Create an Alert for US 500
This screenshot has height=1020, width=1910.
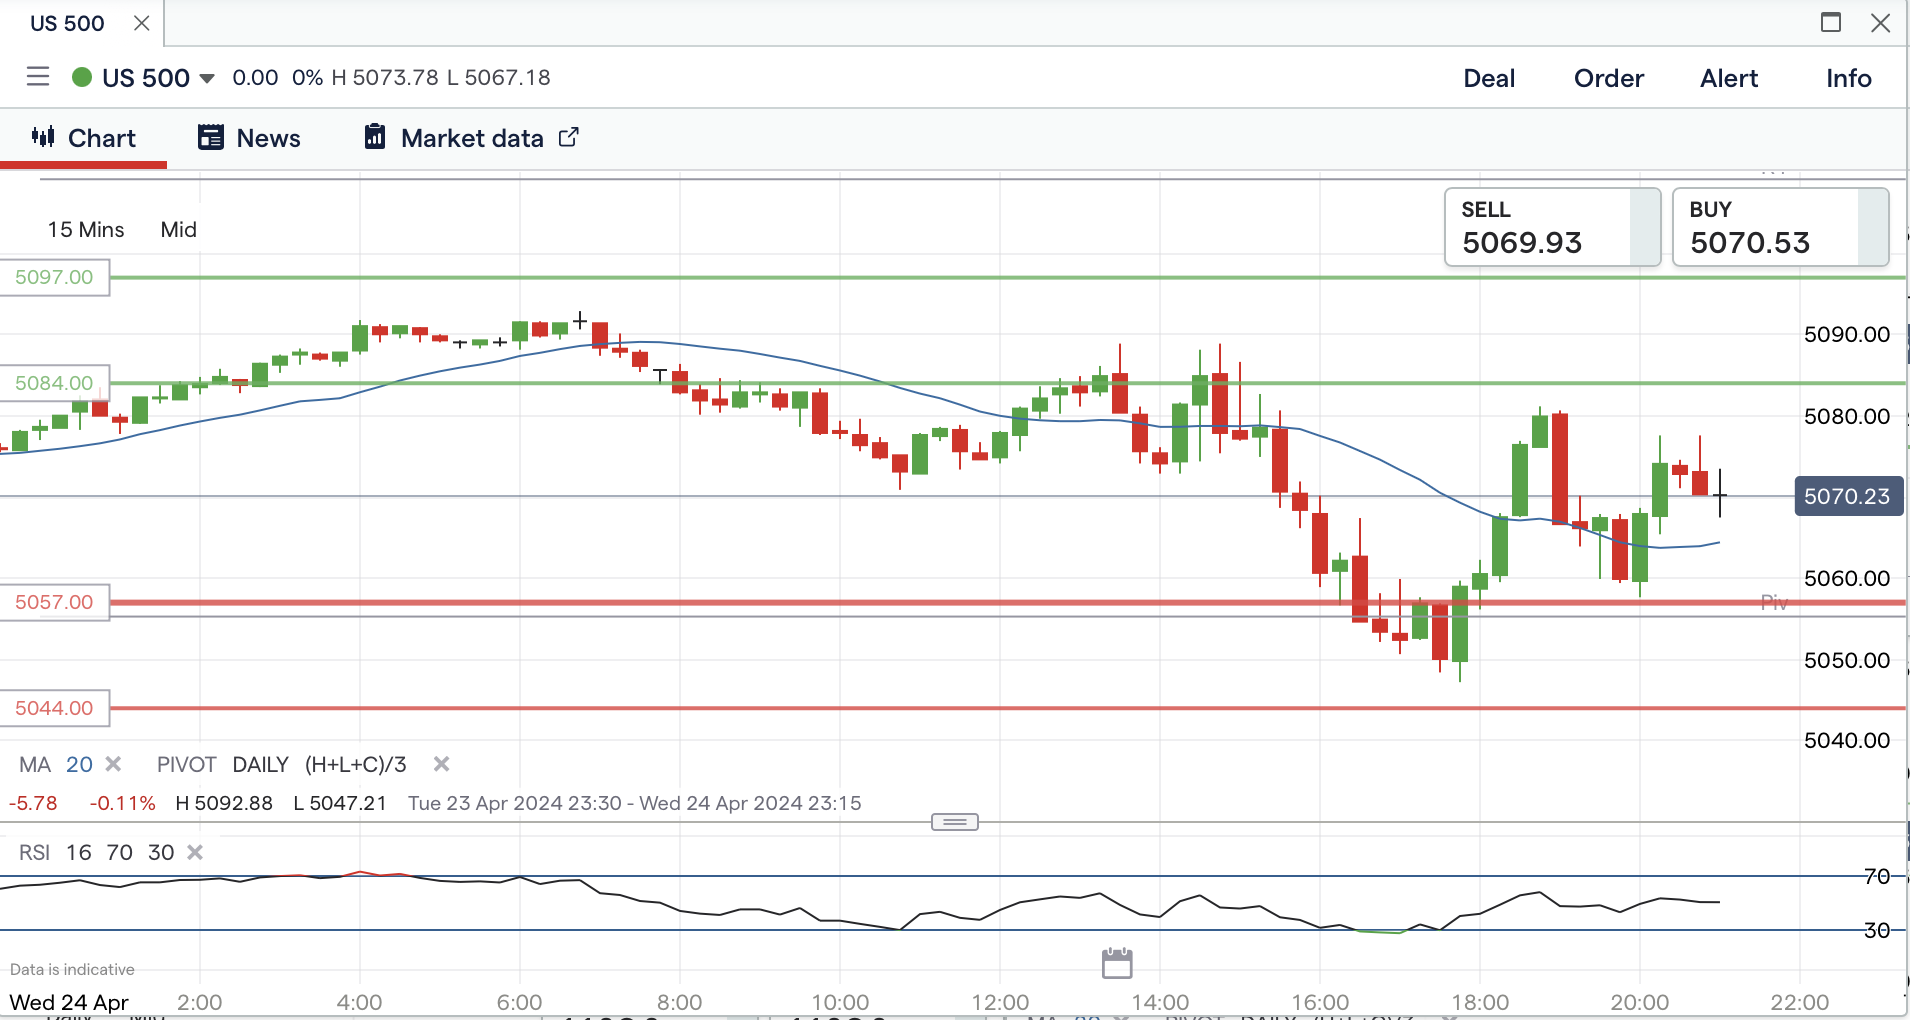click(1729, 78)
